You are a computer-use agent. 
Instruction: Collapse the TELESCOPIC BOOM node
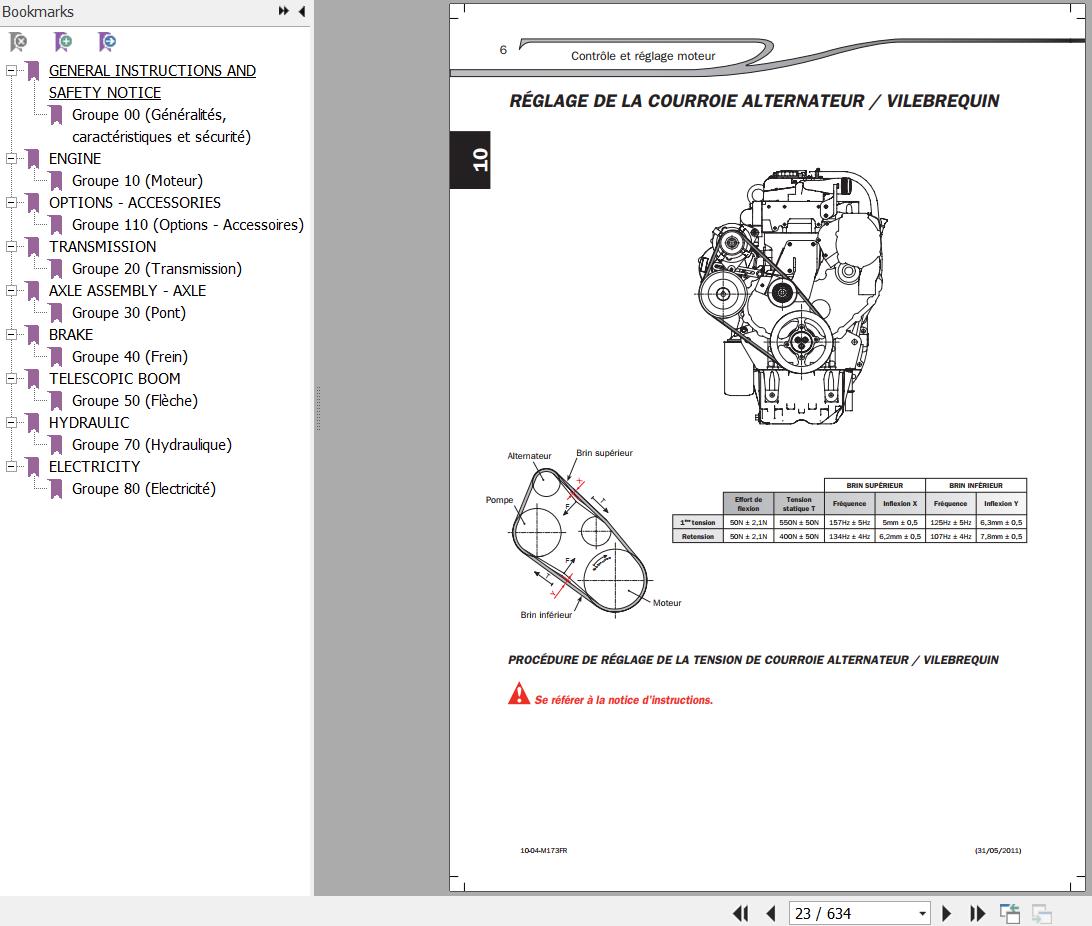click(11, 379)
